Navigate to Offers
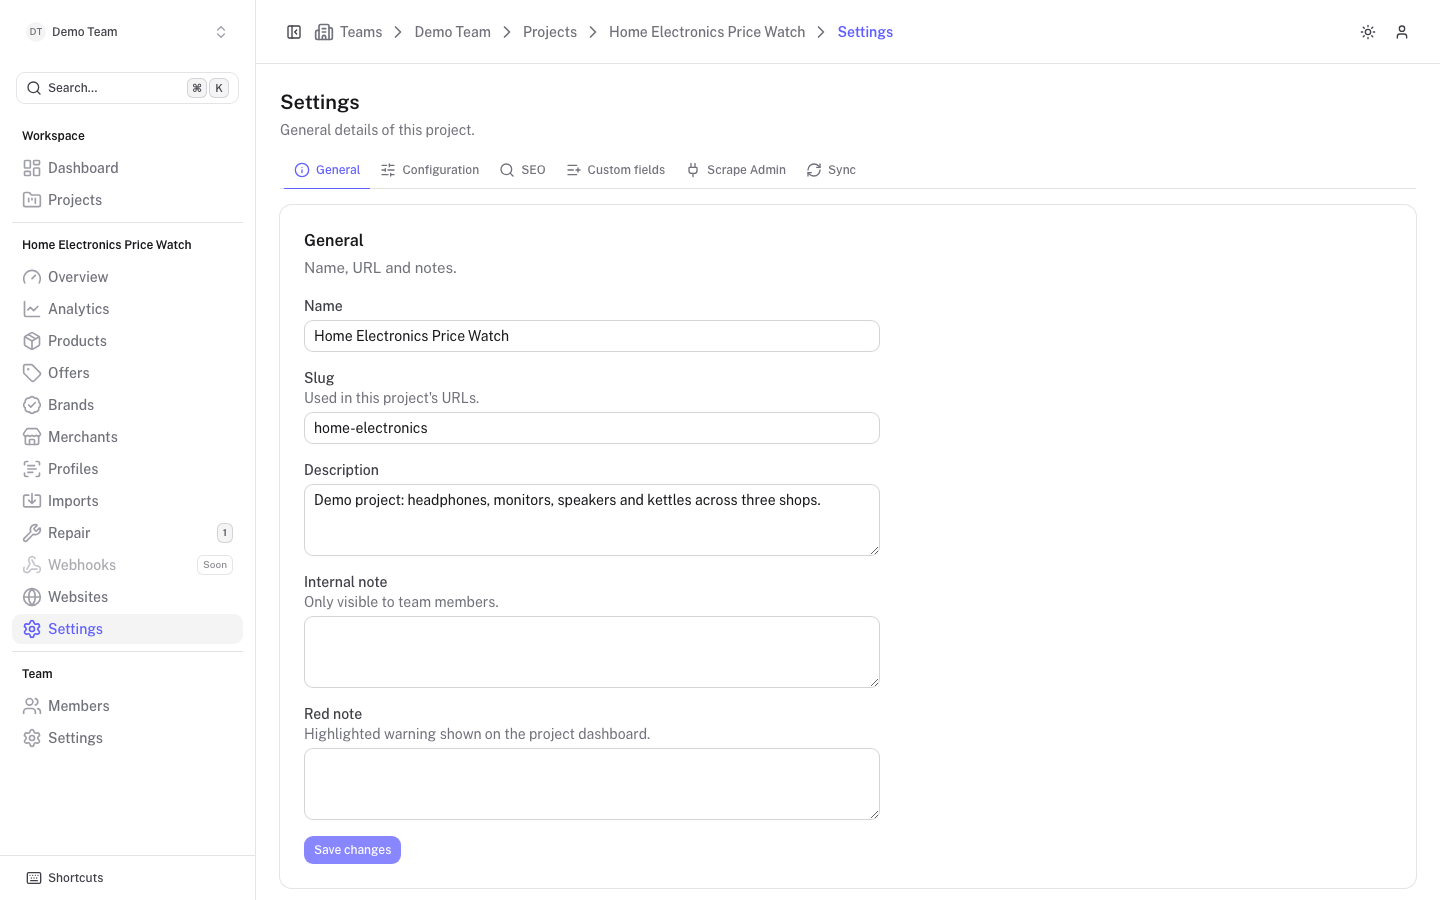Screen dimensions: 1440x900 click(127, 373)
